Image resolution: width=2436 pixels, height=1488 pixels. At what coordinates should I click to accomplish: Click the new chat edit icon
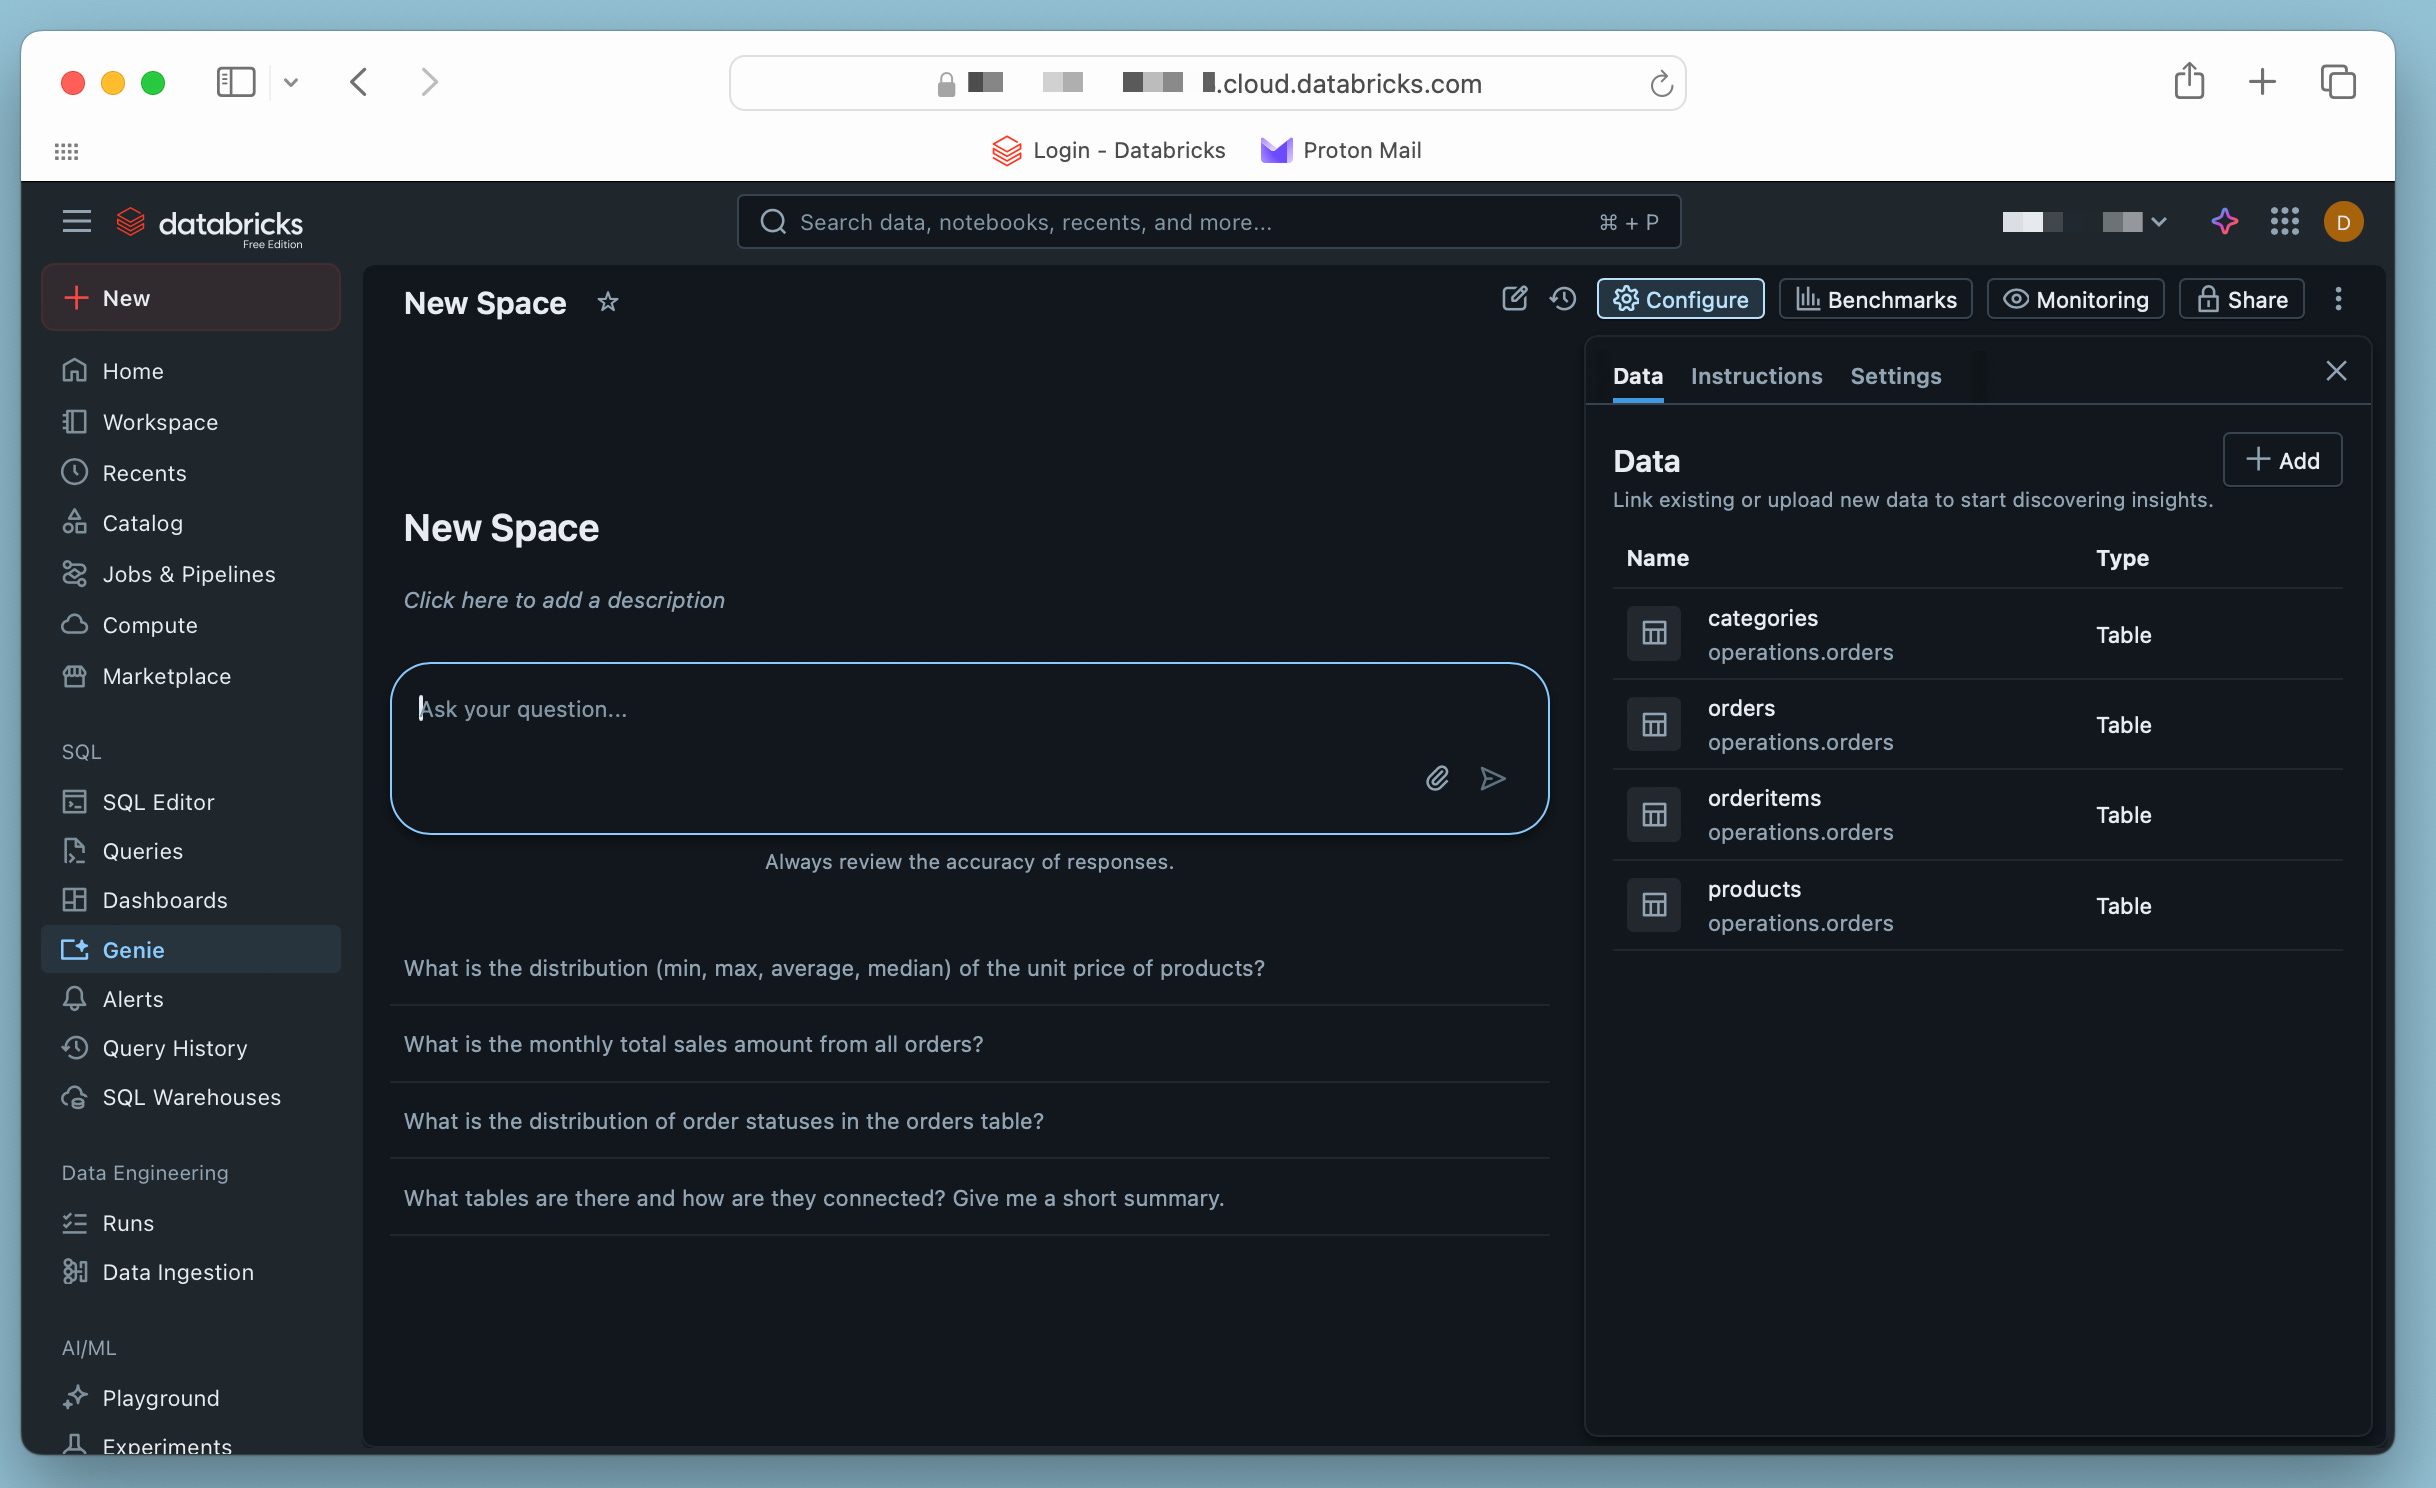1515,299
